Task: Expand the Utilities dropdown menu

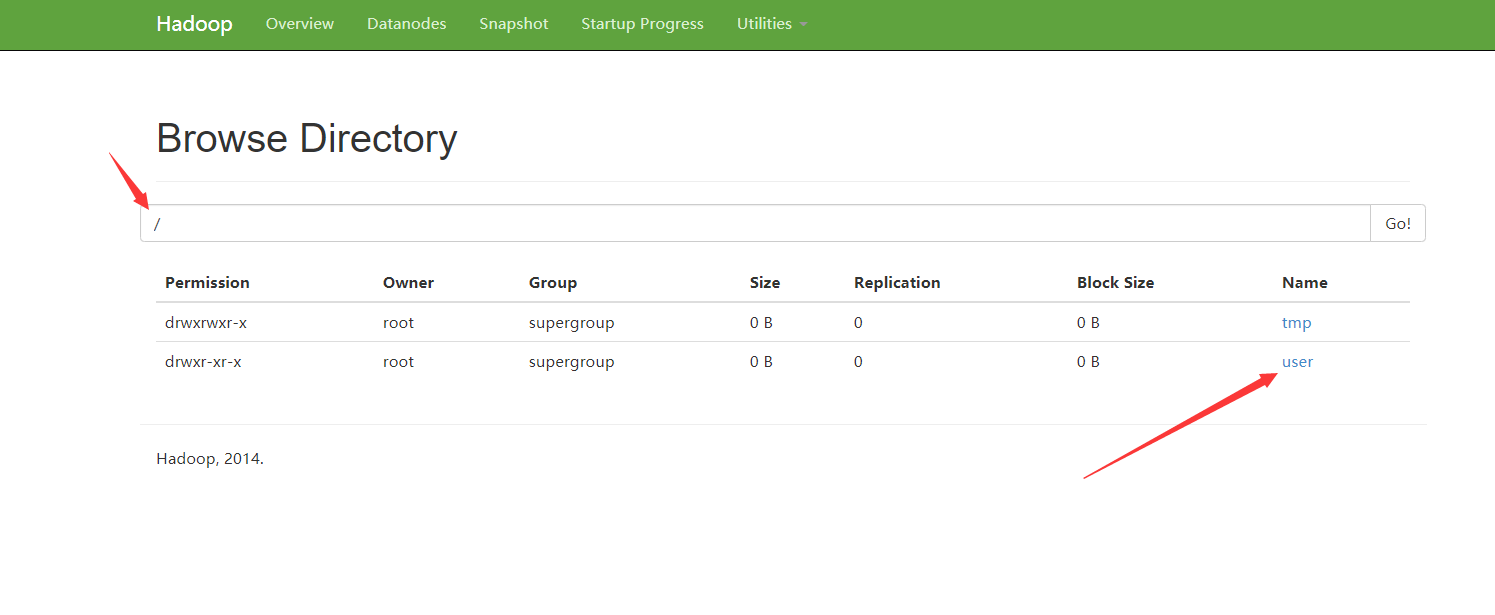Action: coord(772,24)
